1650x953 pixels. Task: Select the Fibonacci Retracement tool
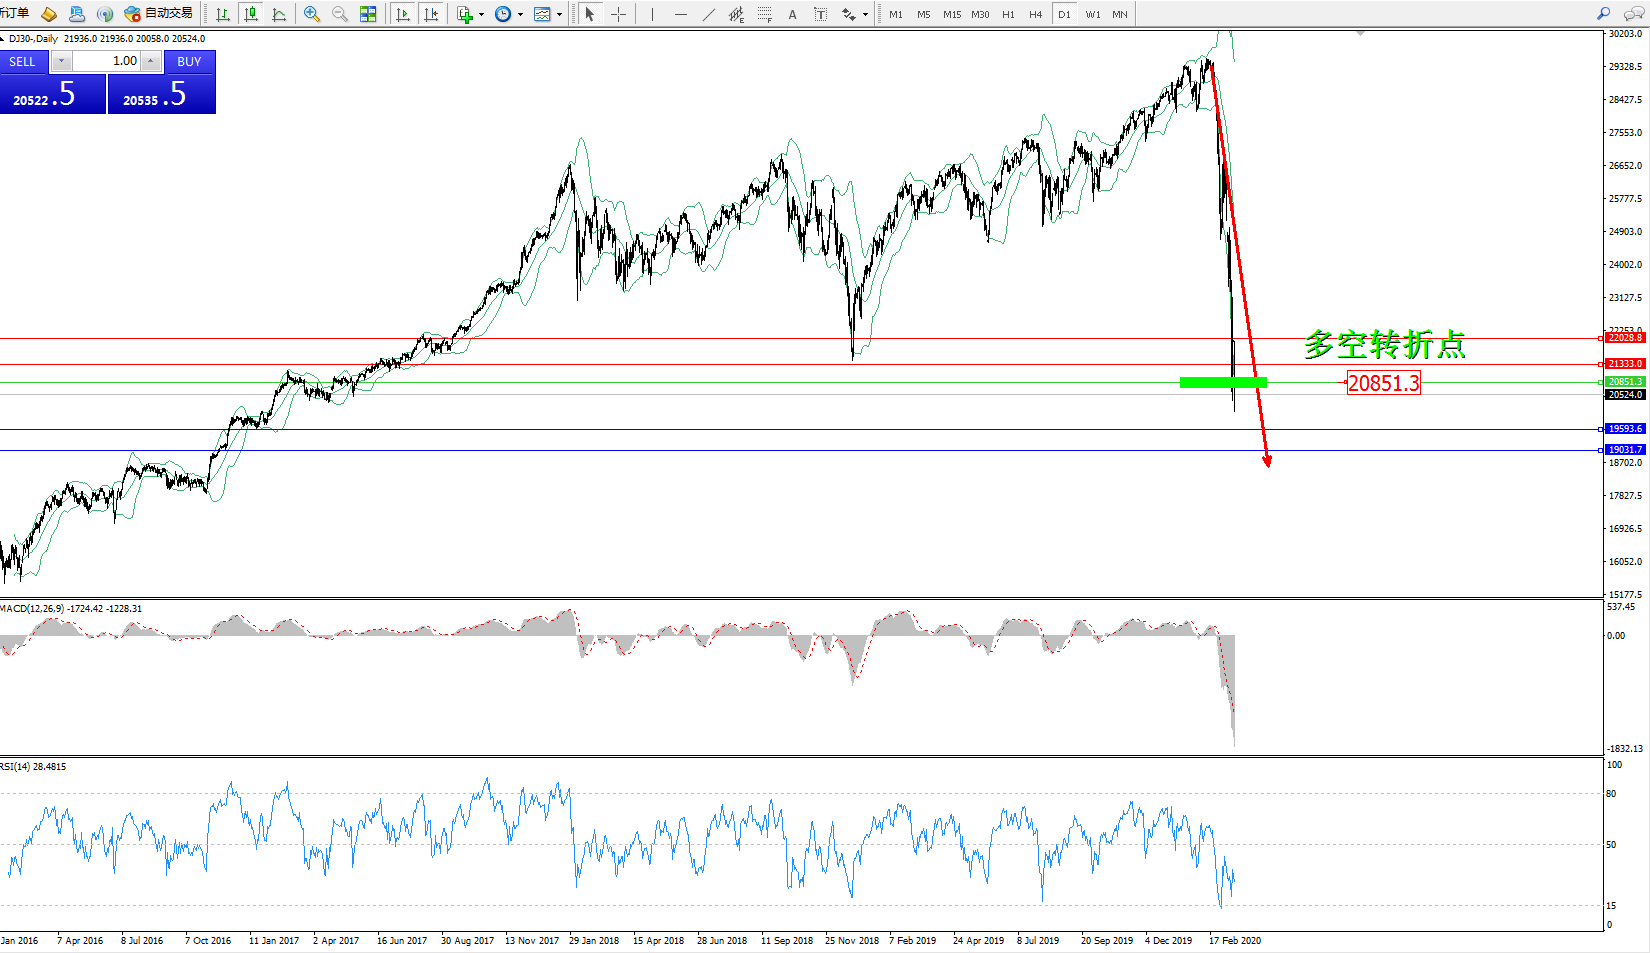click(x=764, y=14)
